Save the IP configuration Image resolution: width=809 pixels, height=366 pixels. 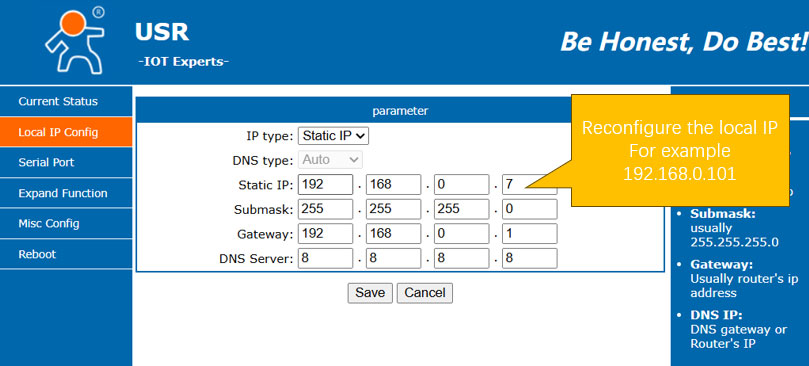[370, 293]
